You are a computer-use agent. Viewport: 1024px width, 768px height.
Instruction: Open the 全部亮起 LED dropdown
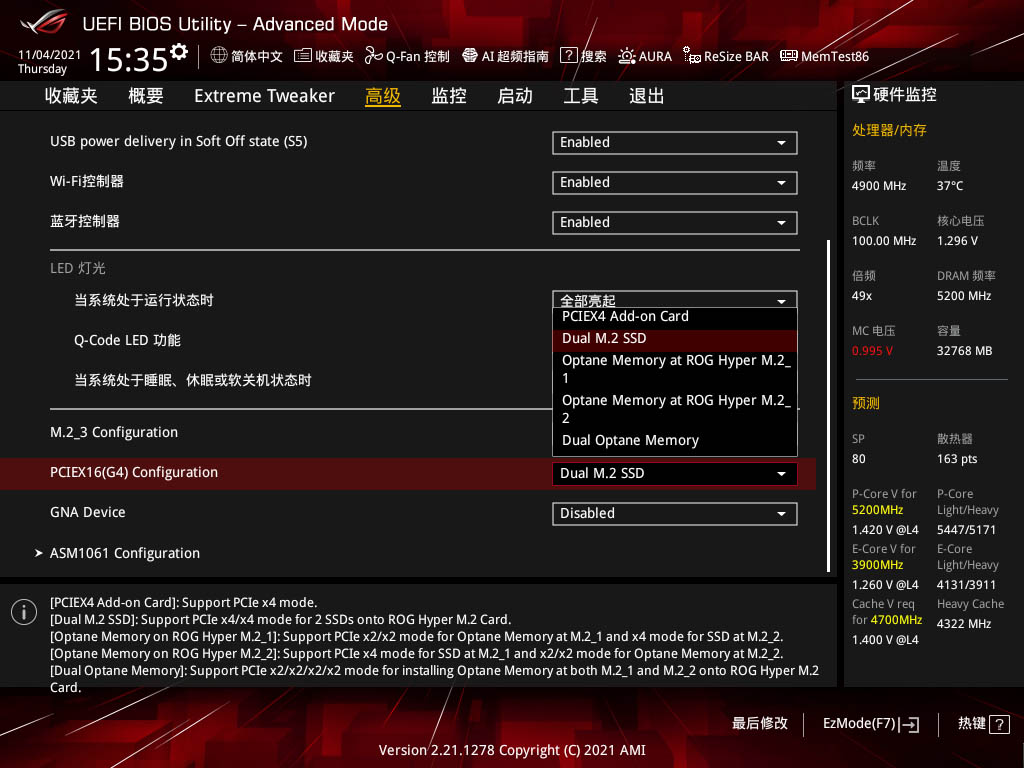click(675, 300)
